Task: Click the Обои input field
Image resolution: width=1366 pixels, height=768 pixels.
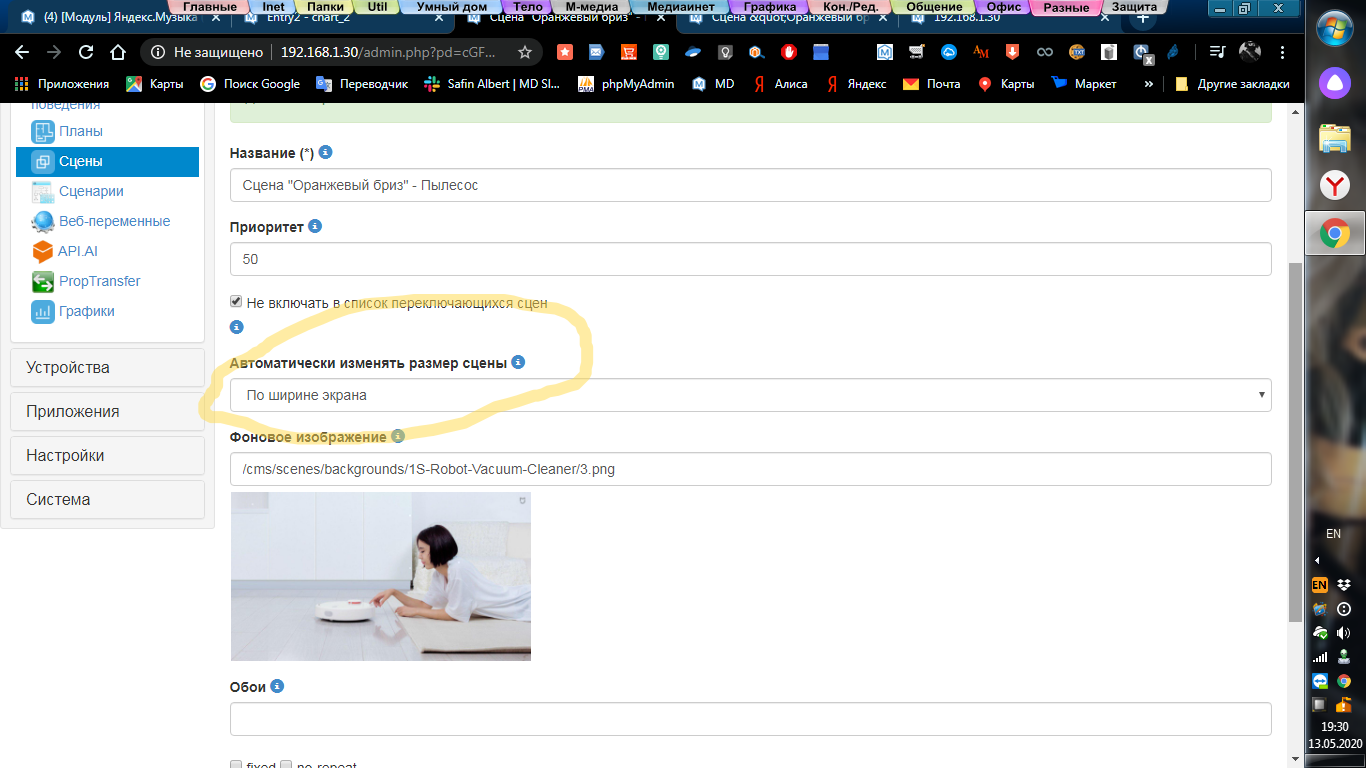Action: pyautogui.click(x=751, y=719)
